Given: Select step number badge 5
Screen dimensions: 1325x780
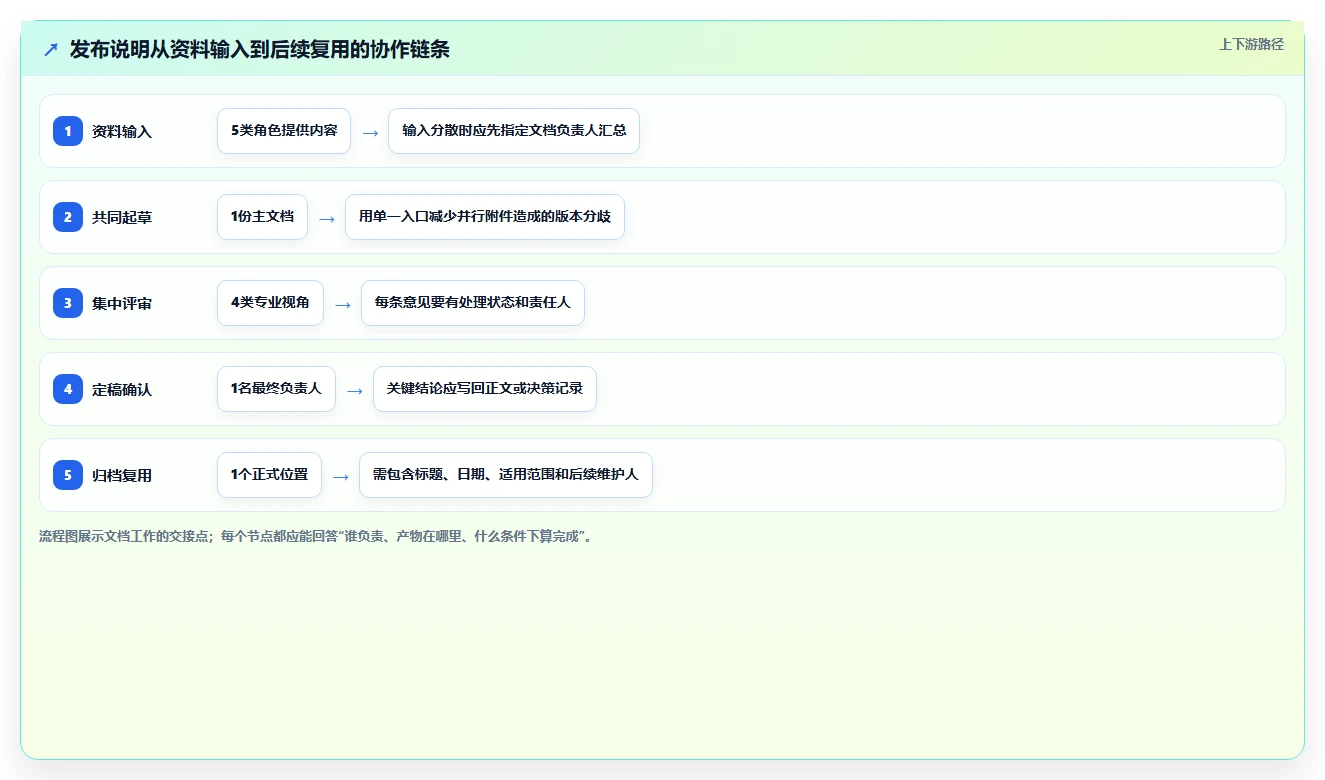Looking at the screenshot, I should coord(68,475).
